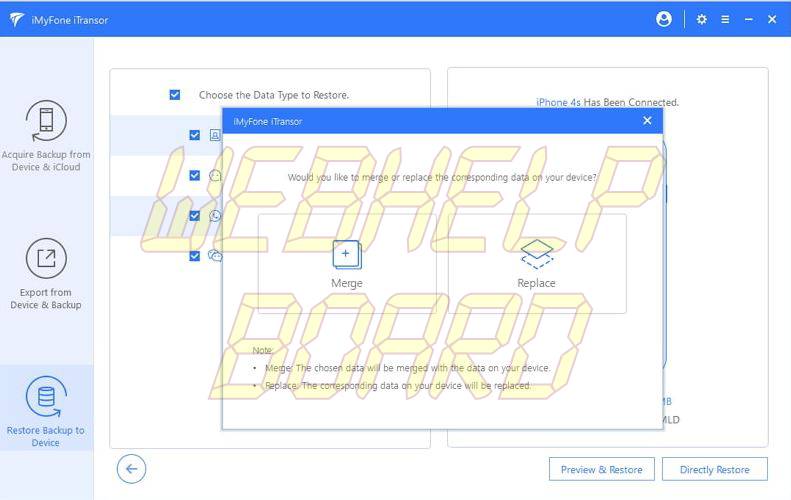Click the Replace label
791x500 pixels.
[536, 283]
